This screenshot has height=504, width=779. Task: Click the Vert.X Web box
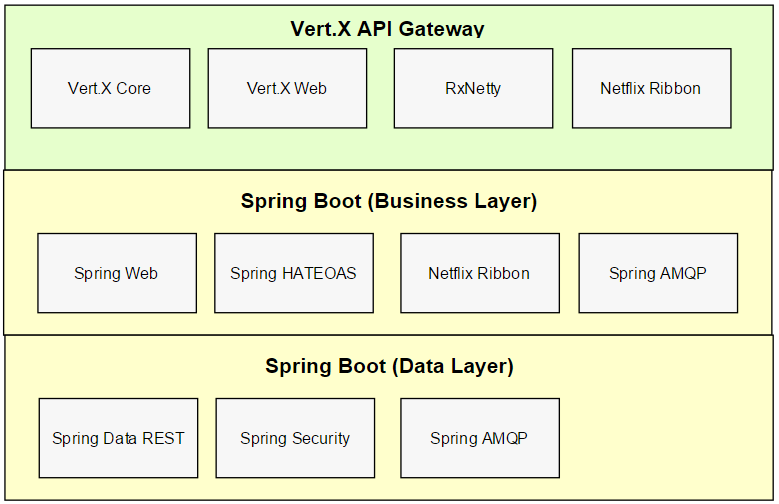[x=287, y=88]
